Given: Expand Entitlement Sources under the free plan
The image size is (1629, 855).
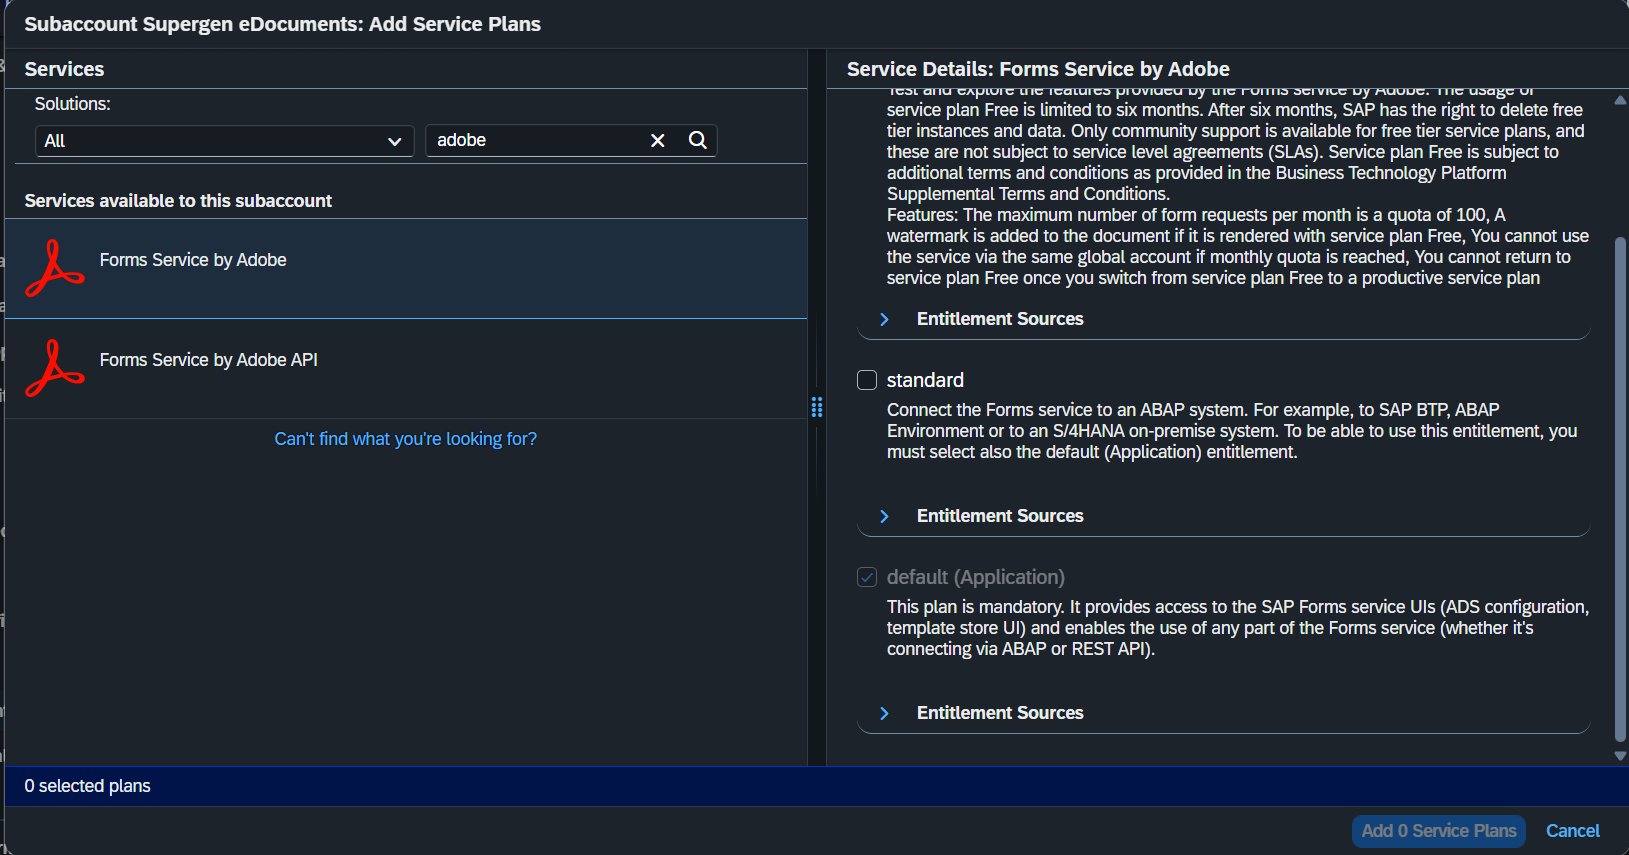Looking at the screenshot, I should 884,319.
